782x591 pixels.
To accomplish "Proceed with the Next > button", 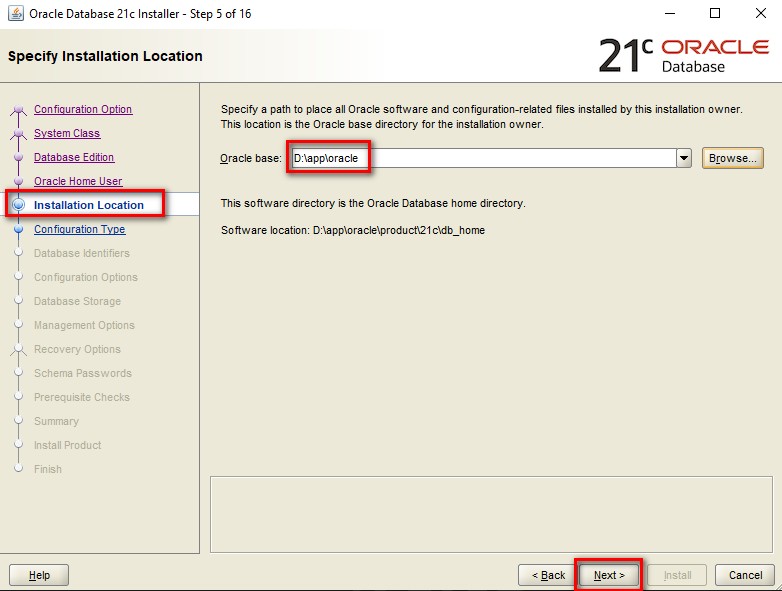I will point(609,575).
